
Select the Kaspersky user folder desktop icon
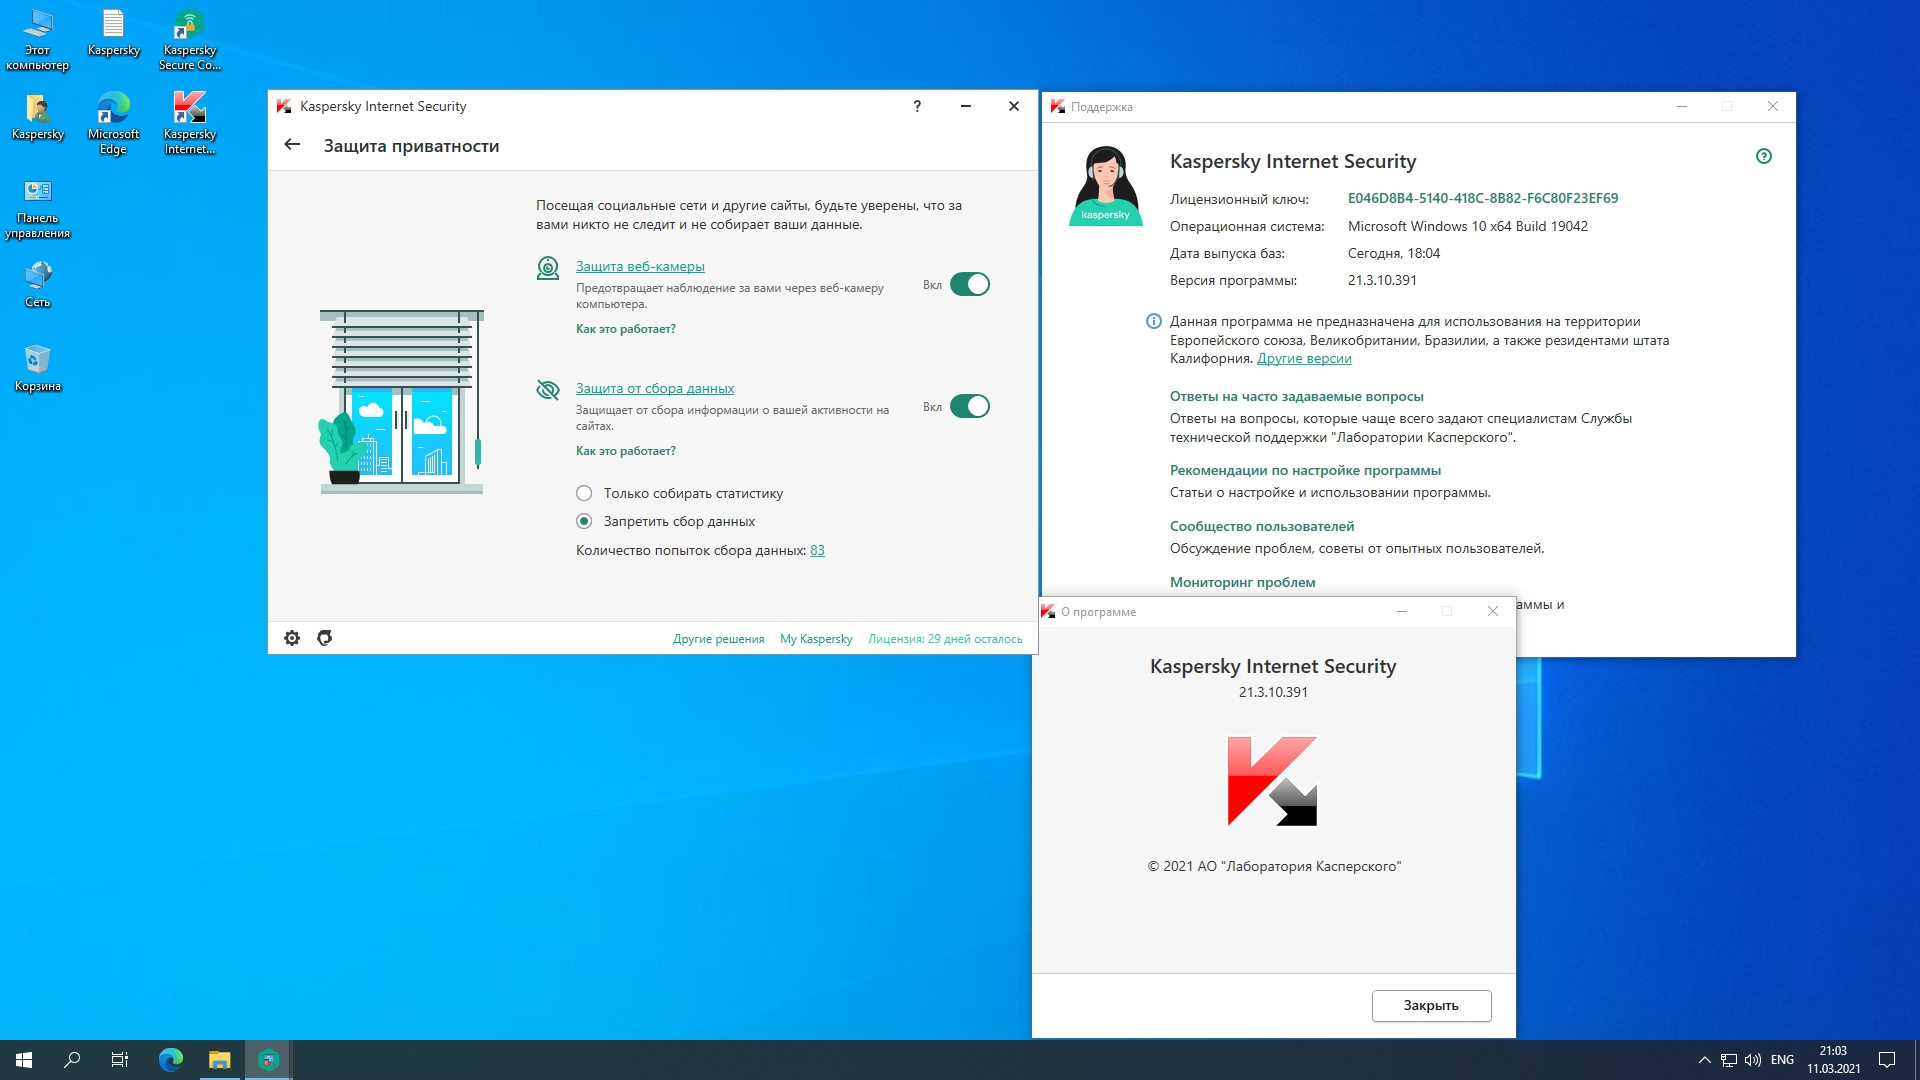(38, 117)
